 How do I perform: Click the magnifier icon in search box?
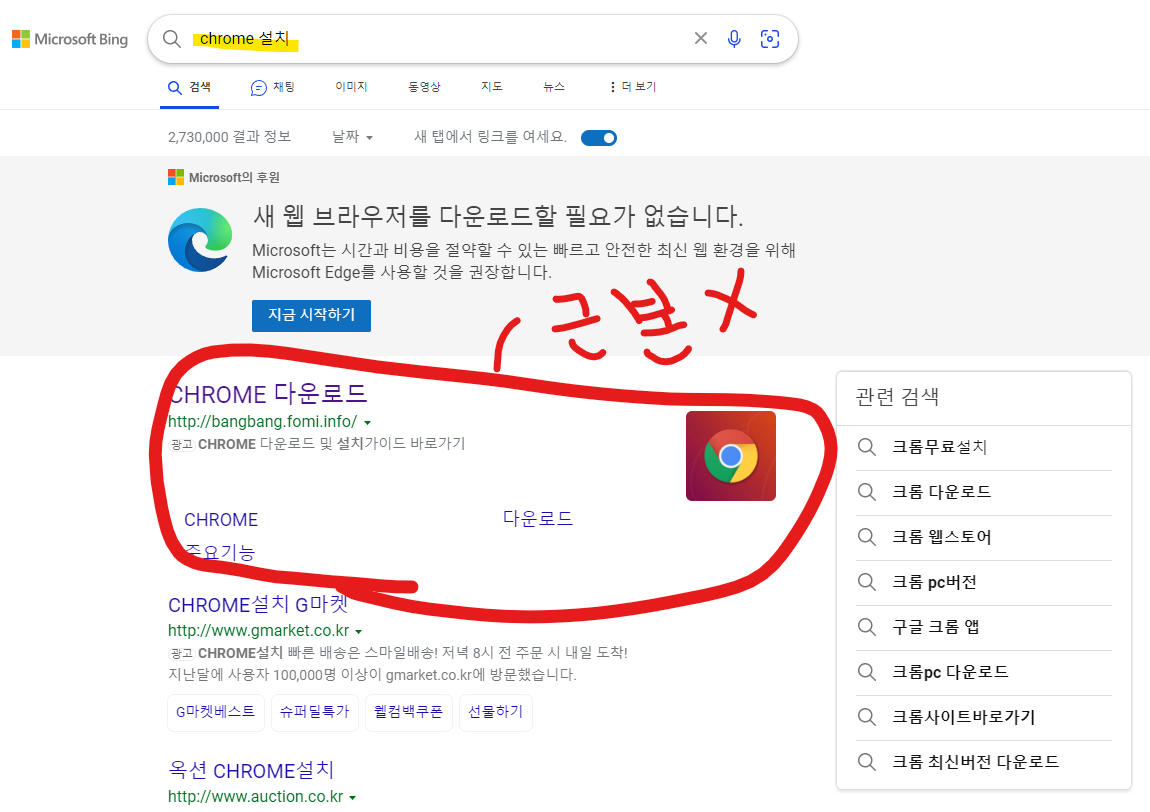coord(172,39)
